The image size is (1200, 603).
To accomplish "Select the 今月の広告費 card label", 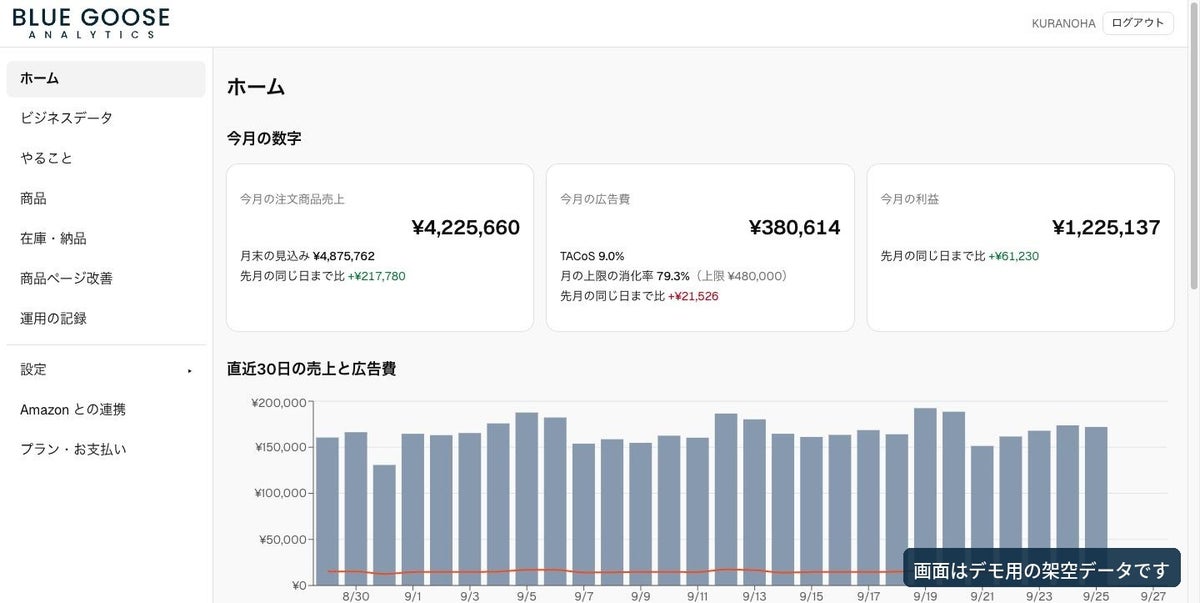I will 595,199.
